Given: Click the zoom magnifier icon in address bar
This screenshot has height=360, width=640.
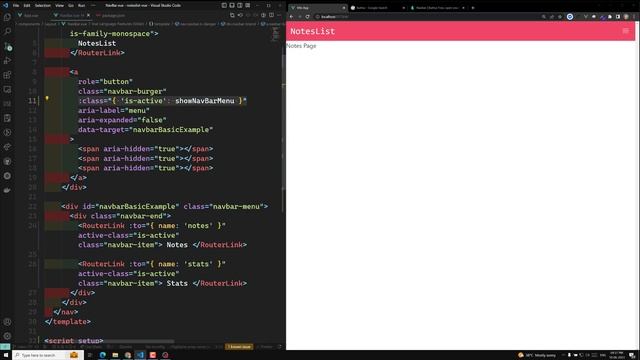Looking at the screenshot, I should click(x=544, y=17).
